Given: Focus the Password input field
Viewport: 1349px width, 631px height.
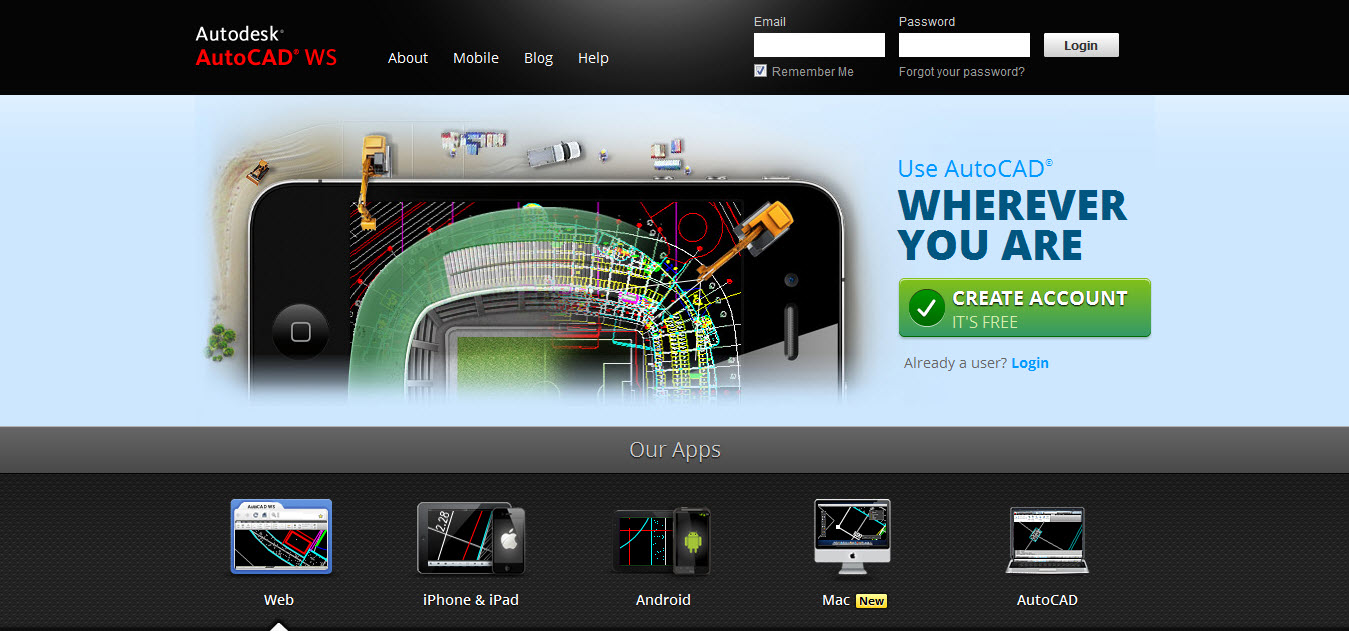Looking at the screenshot, I should click(x=964, y=45).
